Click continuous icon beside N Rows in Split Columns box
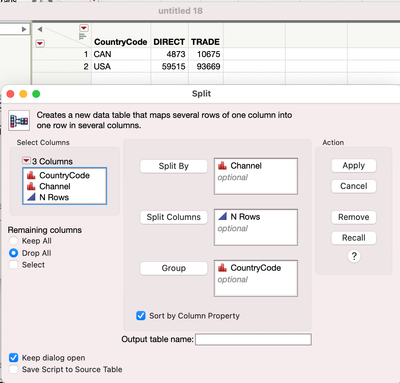The height and width of the screenshot is (383, 400). (x=222, y=216)
